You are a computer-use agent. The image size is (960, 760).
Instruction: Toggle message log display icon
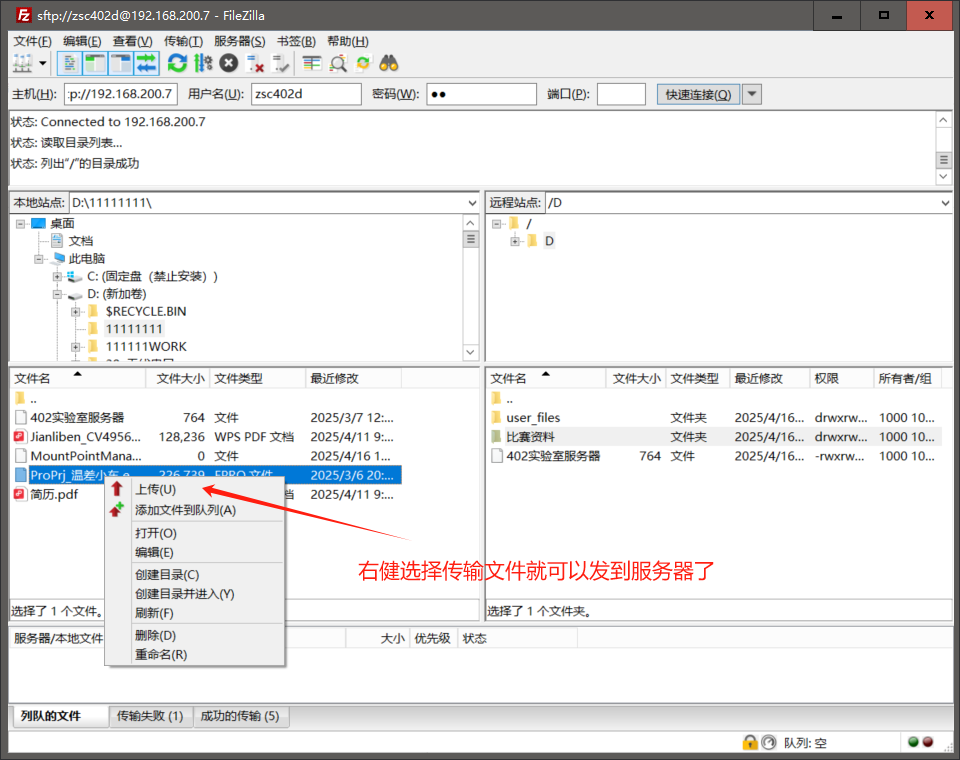[70, 63]
